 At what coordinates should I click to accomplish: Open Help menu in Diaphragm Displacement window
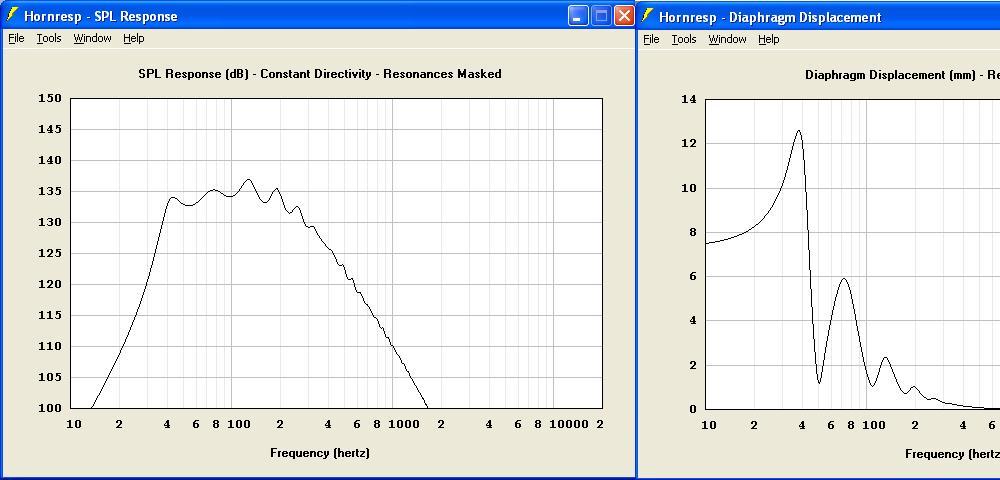coord(769,40)
